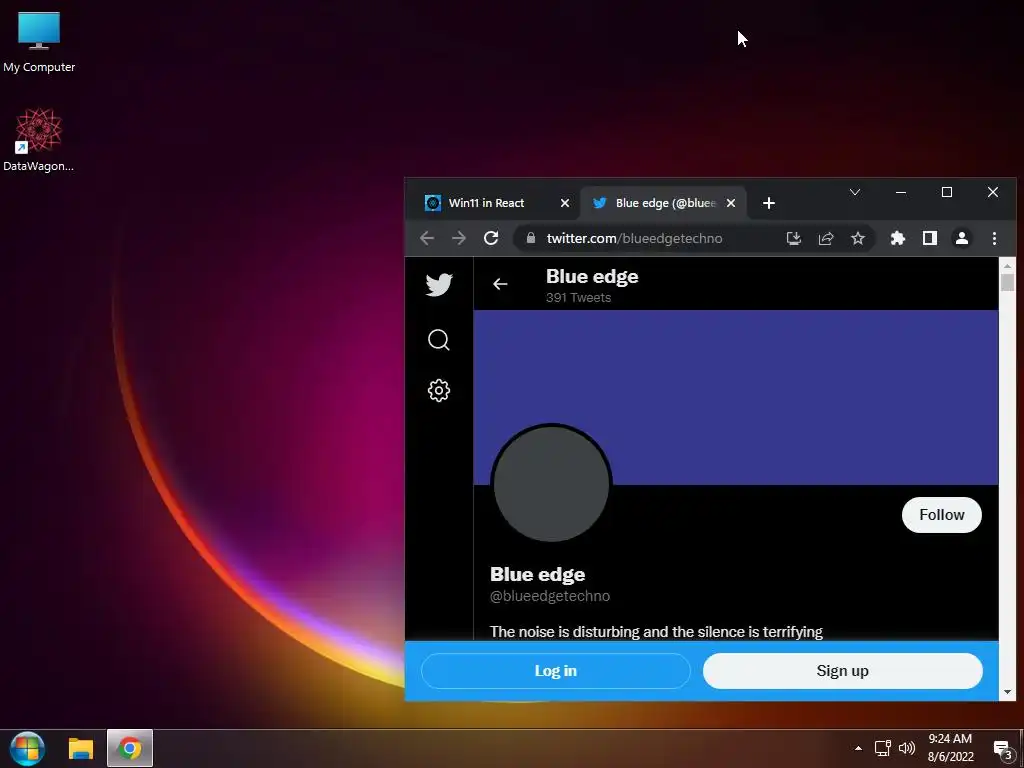Open the Chrome profile menu

point(962,238)
